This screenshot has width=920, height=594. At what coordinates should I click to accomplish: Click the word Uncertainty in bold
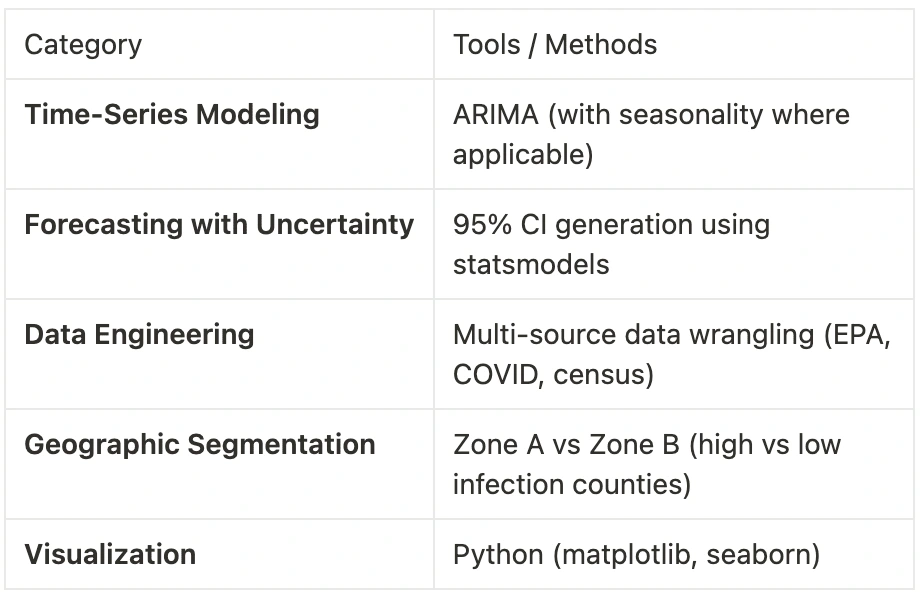tap(334, 224)
